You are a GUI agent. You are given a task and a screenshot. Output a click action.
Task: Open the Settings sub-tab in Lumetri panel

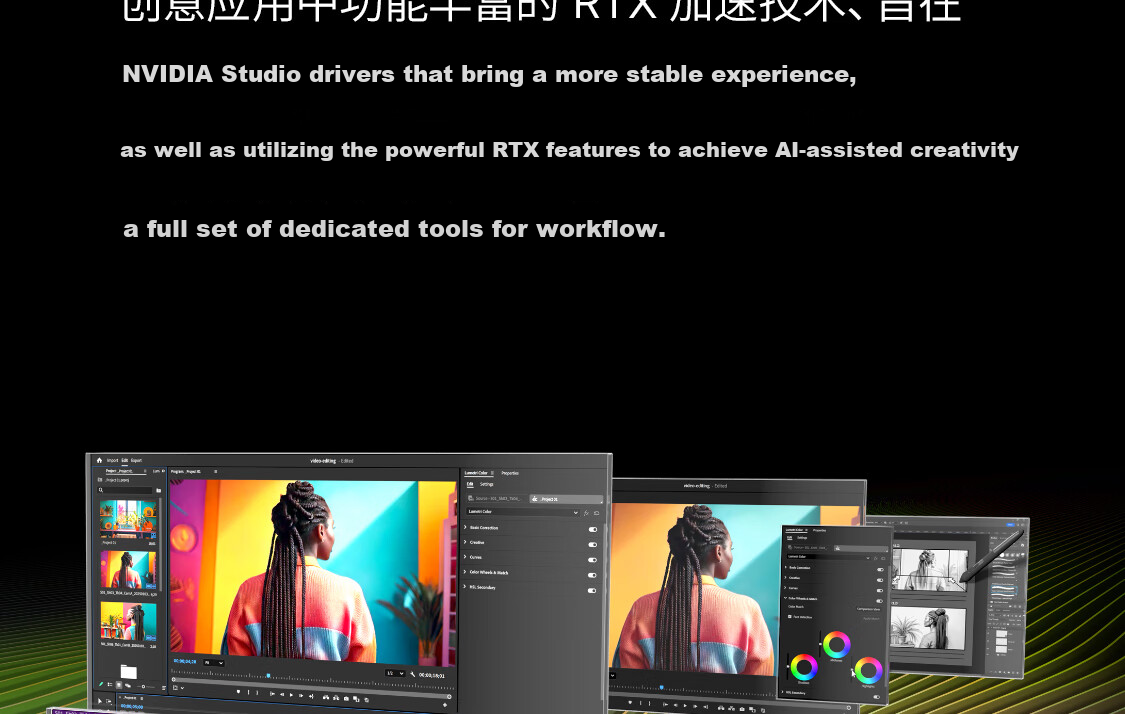(x=486, y=484)
